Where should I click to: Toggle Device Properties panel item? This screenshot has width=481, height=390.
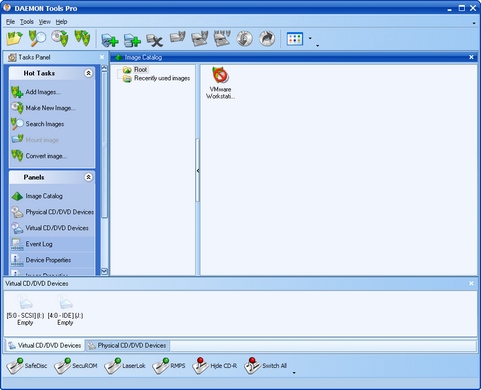tap(41, 260)
